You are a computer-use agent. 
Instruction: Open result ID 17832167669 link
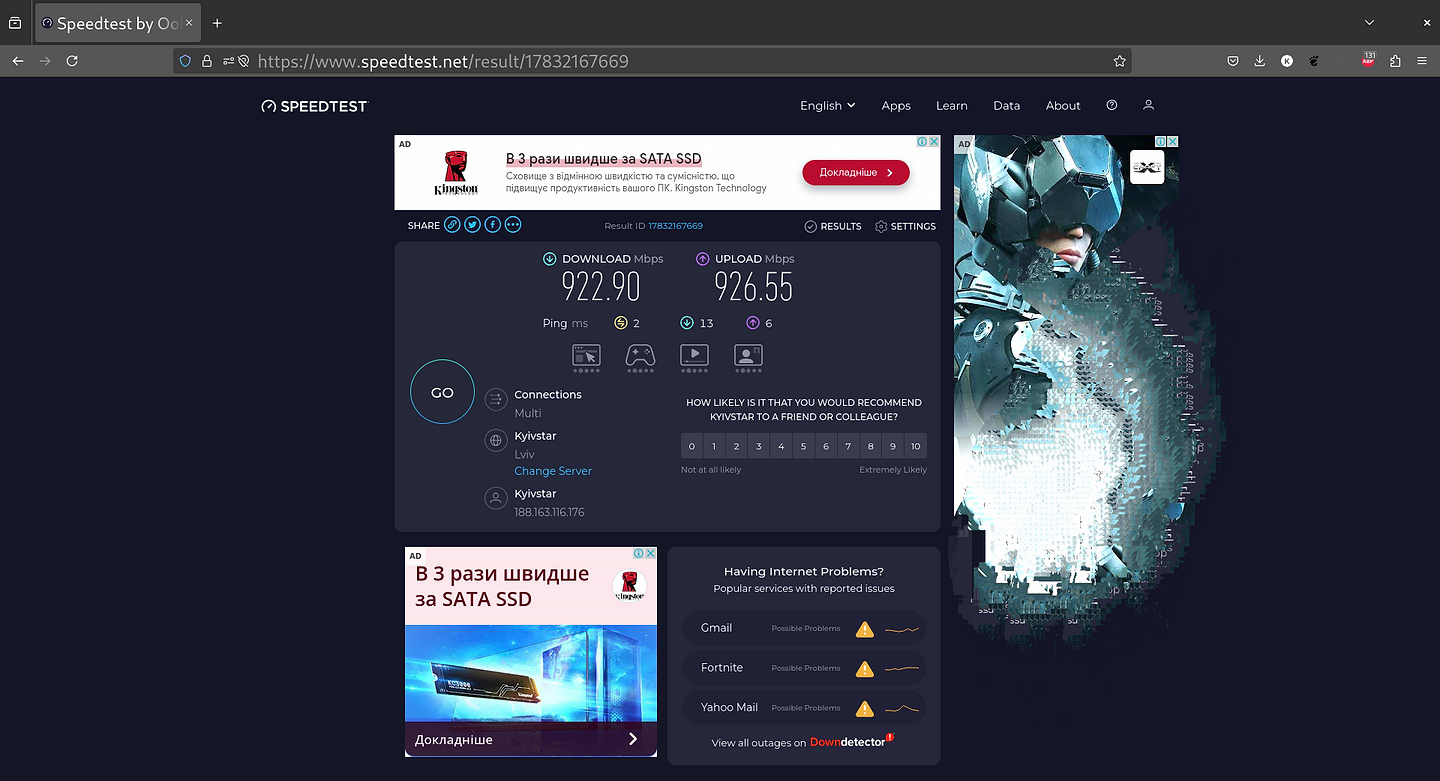(x=675, y=226)
